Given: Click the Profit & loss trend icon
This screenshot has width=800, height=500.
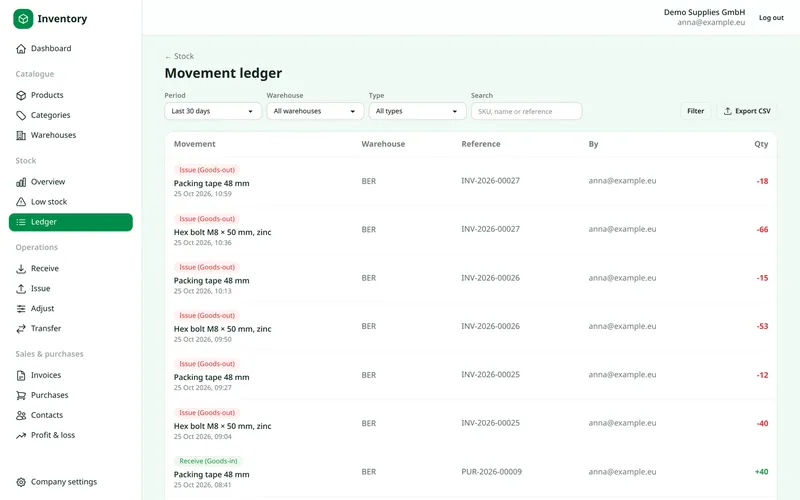Looking at the screenshot, I should 21,435.
